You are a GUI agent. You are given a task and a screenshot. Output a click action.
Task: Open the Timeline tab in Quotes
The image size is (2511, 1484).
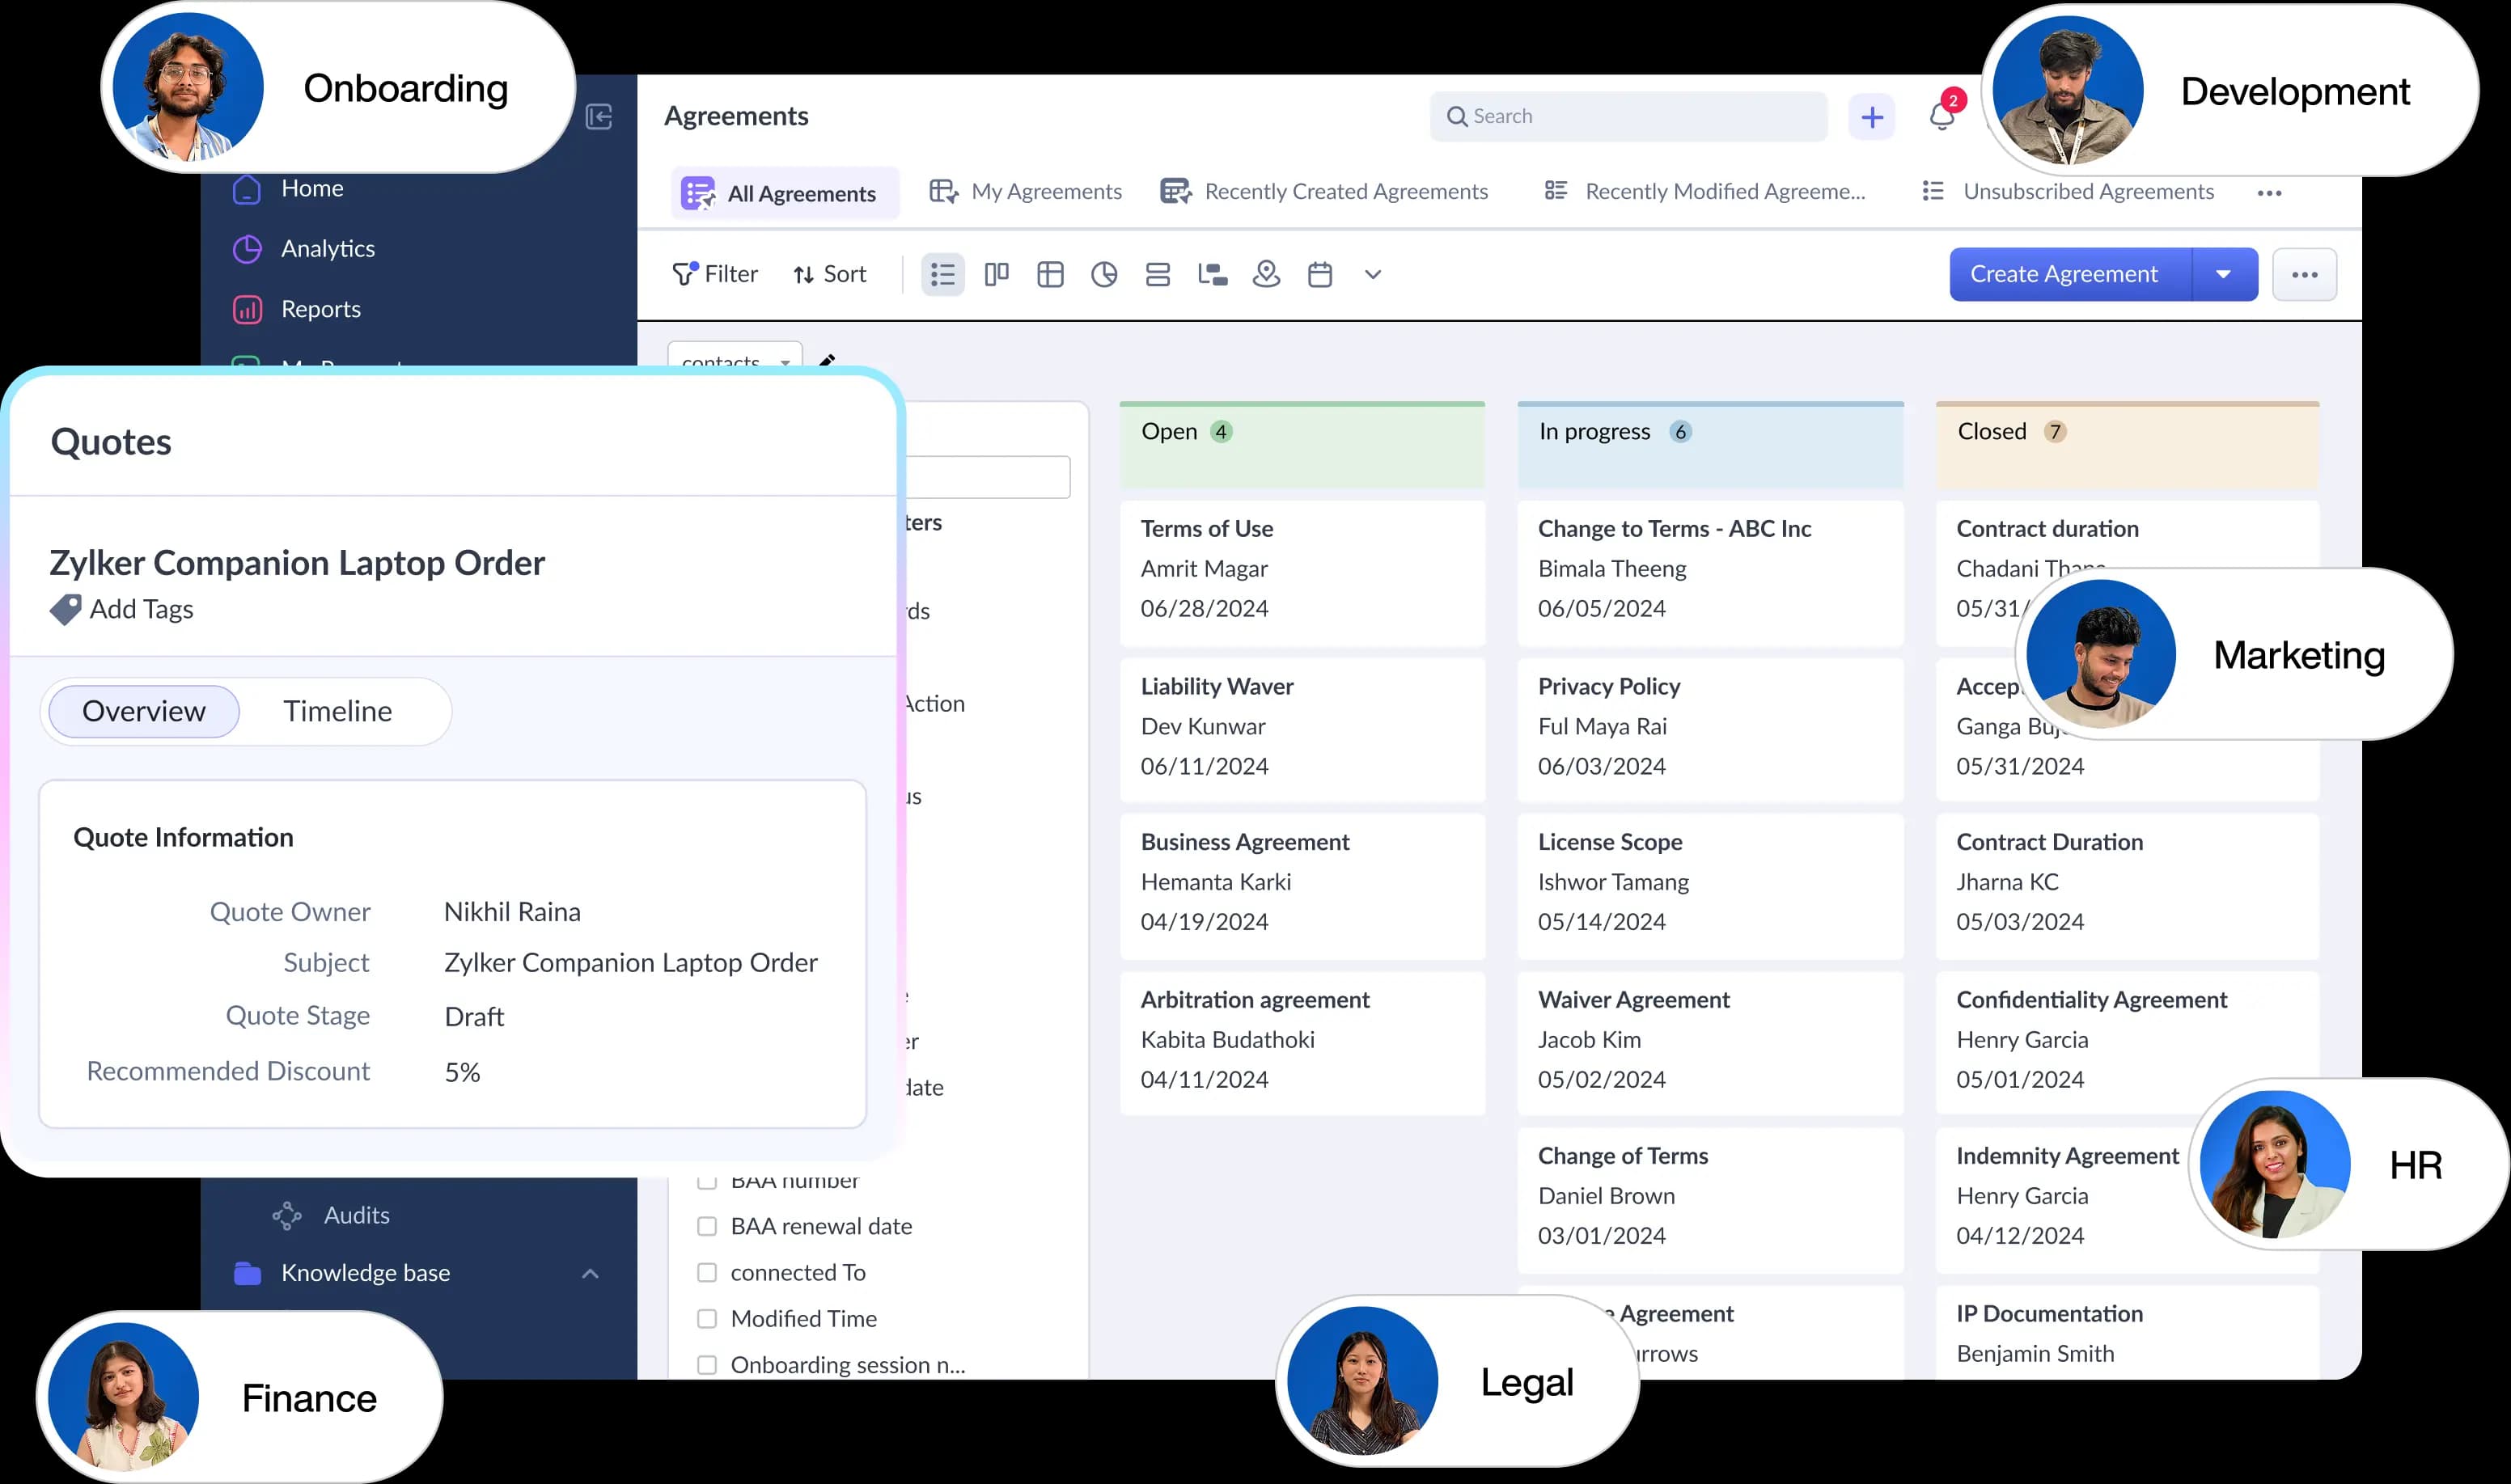(x=337, y=711)
